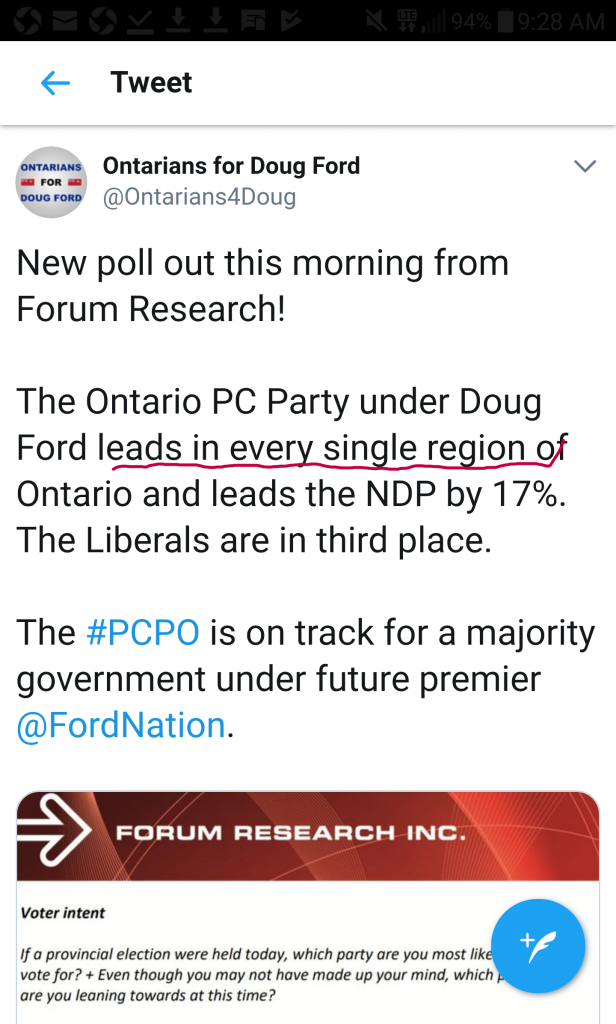The image size is (616, 1024).
Task: Tap the back arrow next to Tweet
Action: 55,83
